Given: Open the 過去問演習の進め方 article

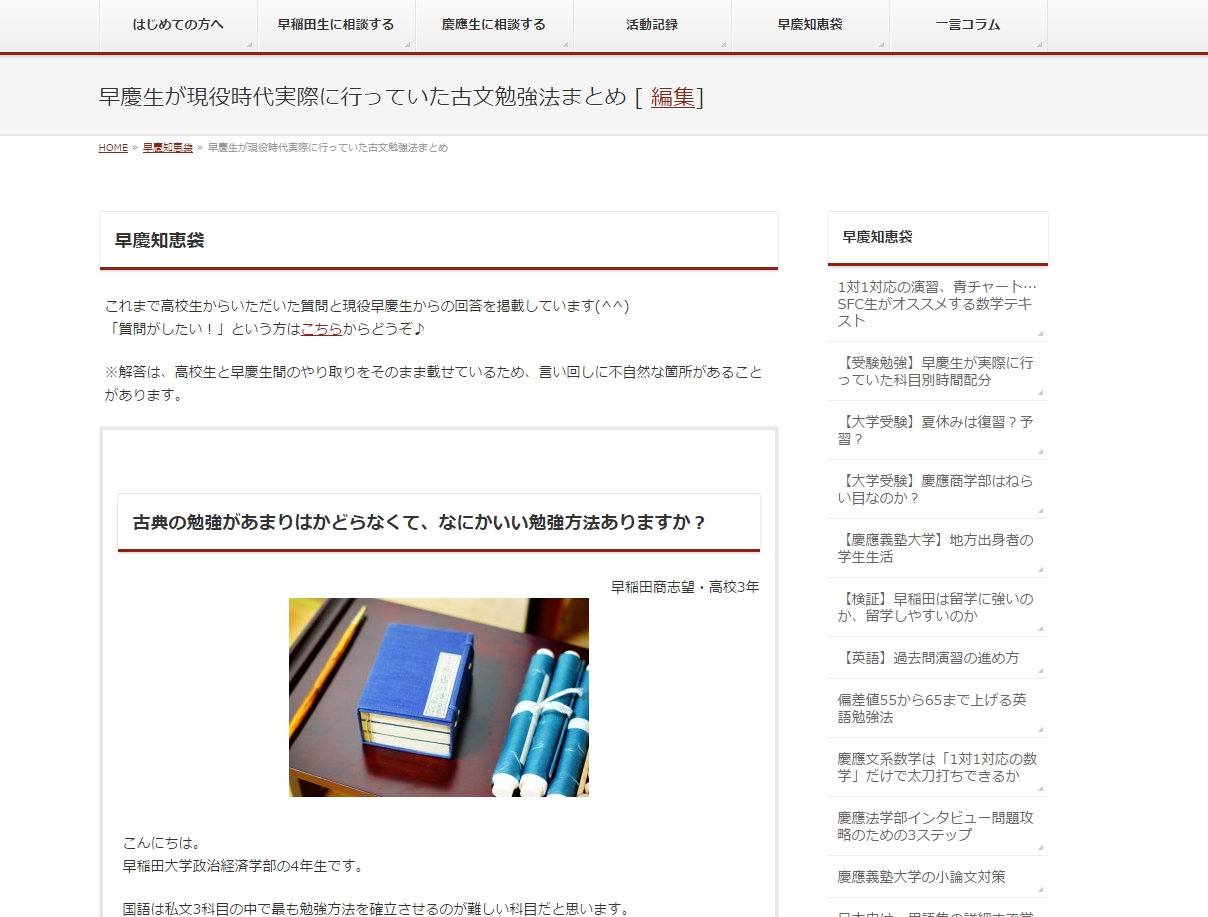Looking at the screenshot, I should pos(938,658).
